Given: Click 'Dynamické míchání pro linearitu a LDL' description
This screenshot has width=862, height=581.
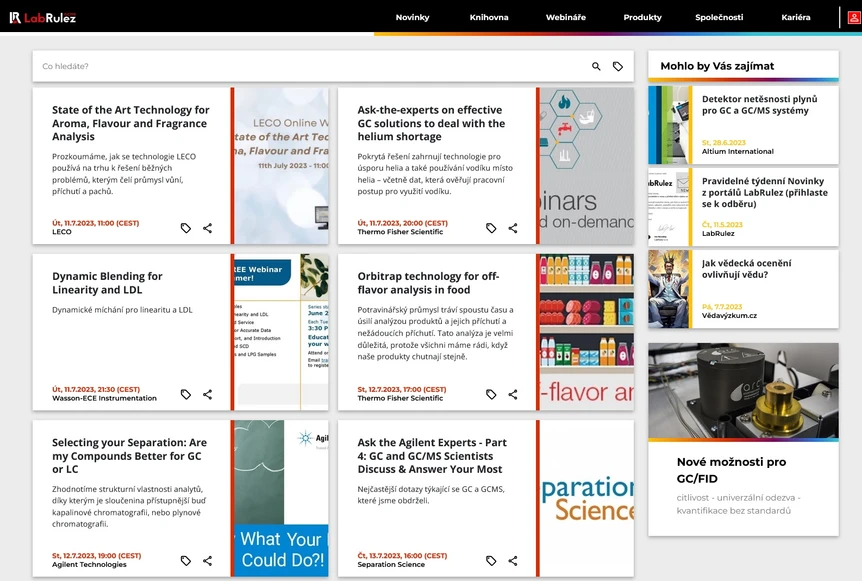Looking at the screenshot, I should point(122,310).
